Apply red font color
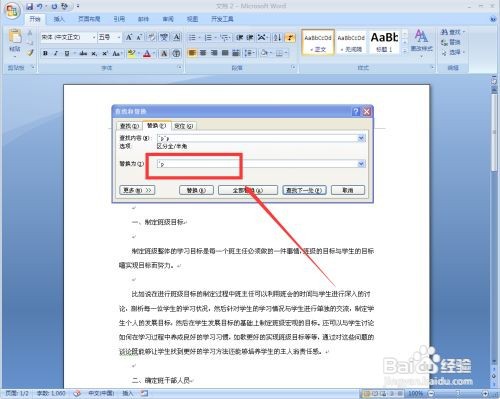 click(x=147, y=53)
